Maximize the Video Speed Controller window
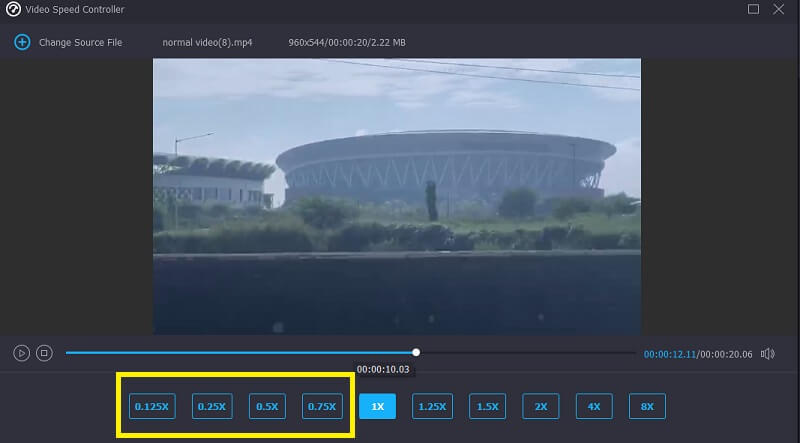 click(x=753, y=9)
